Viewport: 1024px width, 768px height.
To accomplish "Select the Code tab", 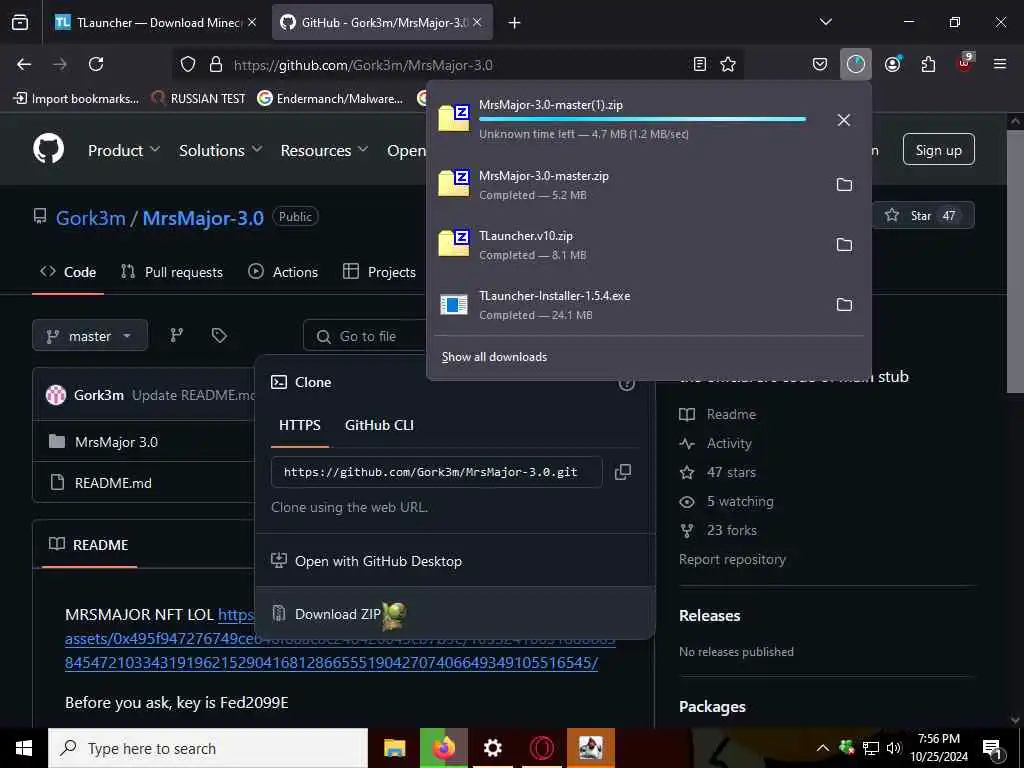I will click(x=68, y=272).
